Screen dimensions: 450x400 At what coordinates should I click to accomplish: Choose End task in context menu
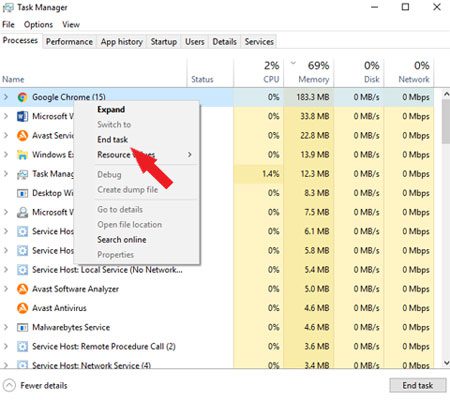[x=112, y=140]
